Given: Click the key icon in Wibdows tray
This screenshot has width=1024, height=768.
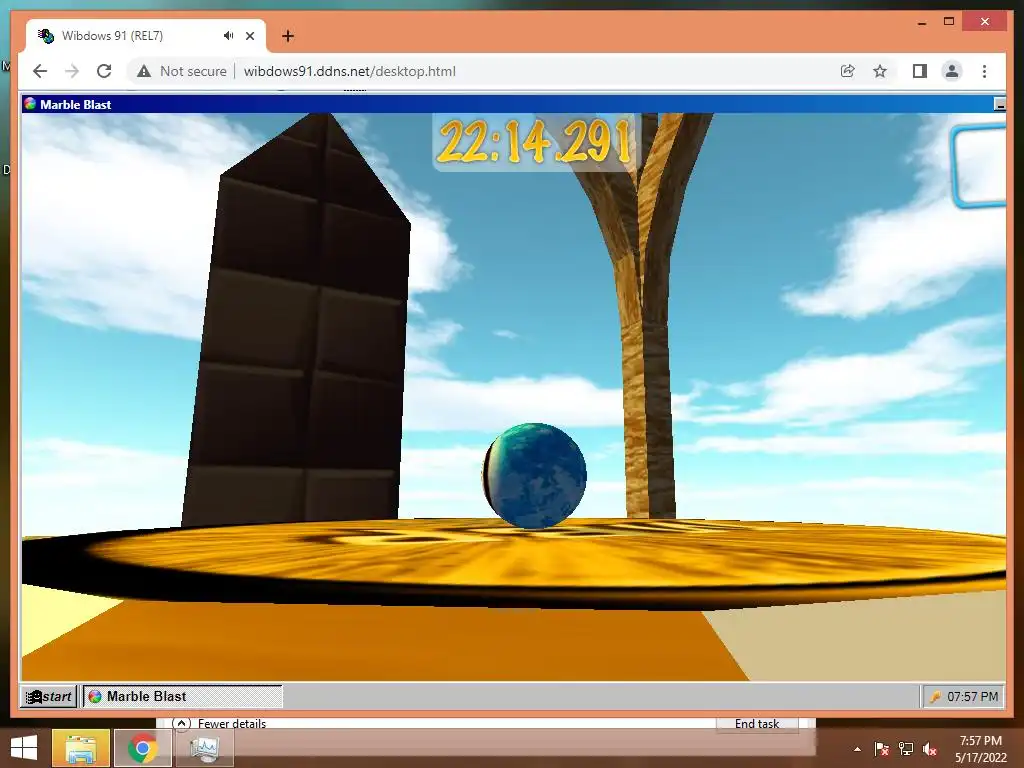Looking at the screenshot, I should (x=935, y=697).
